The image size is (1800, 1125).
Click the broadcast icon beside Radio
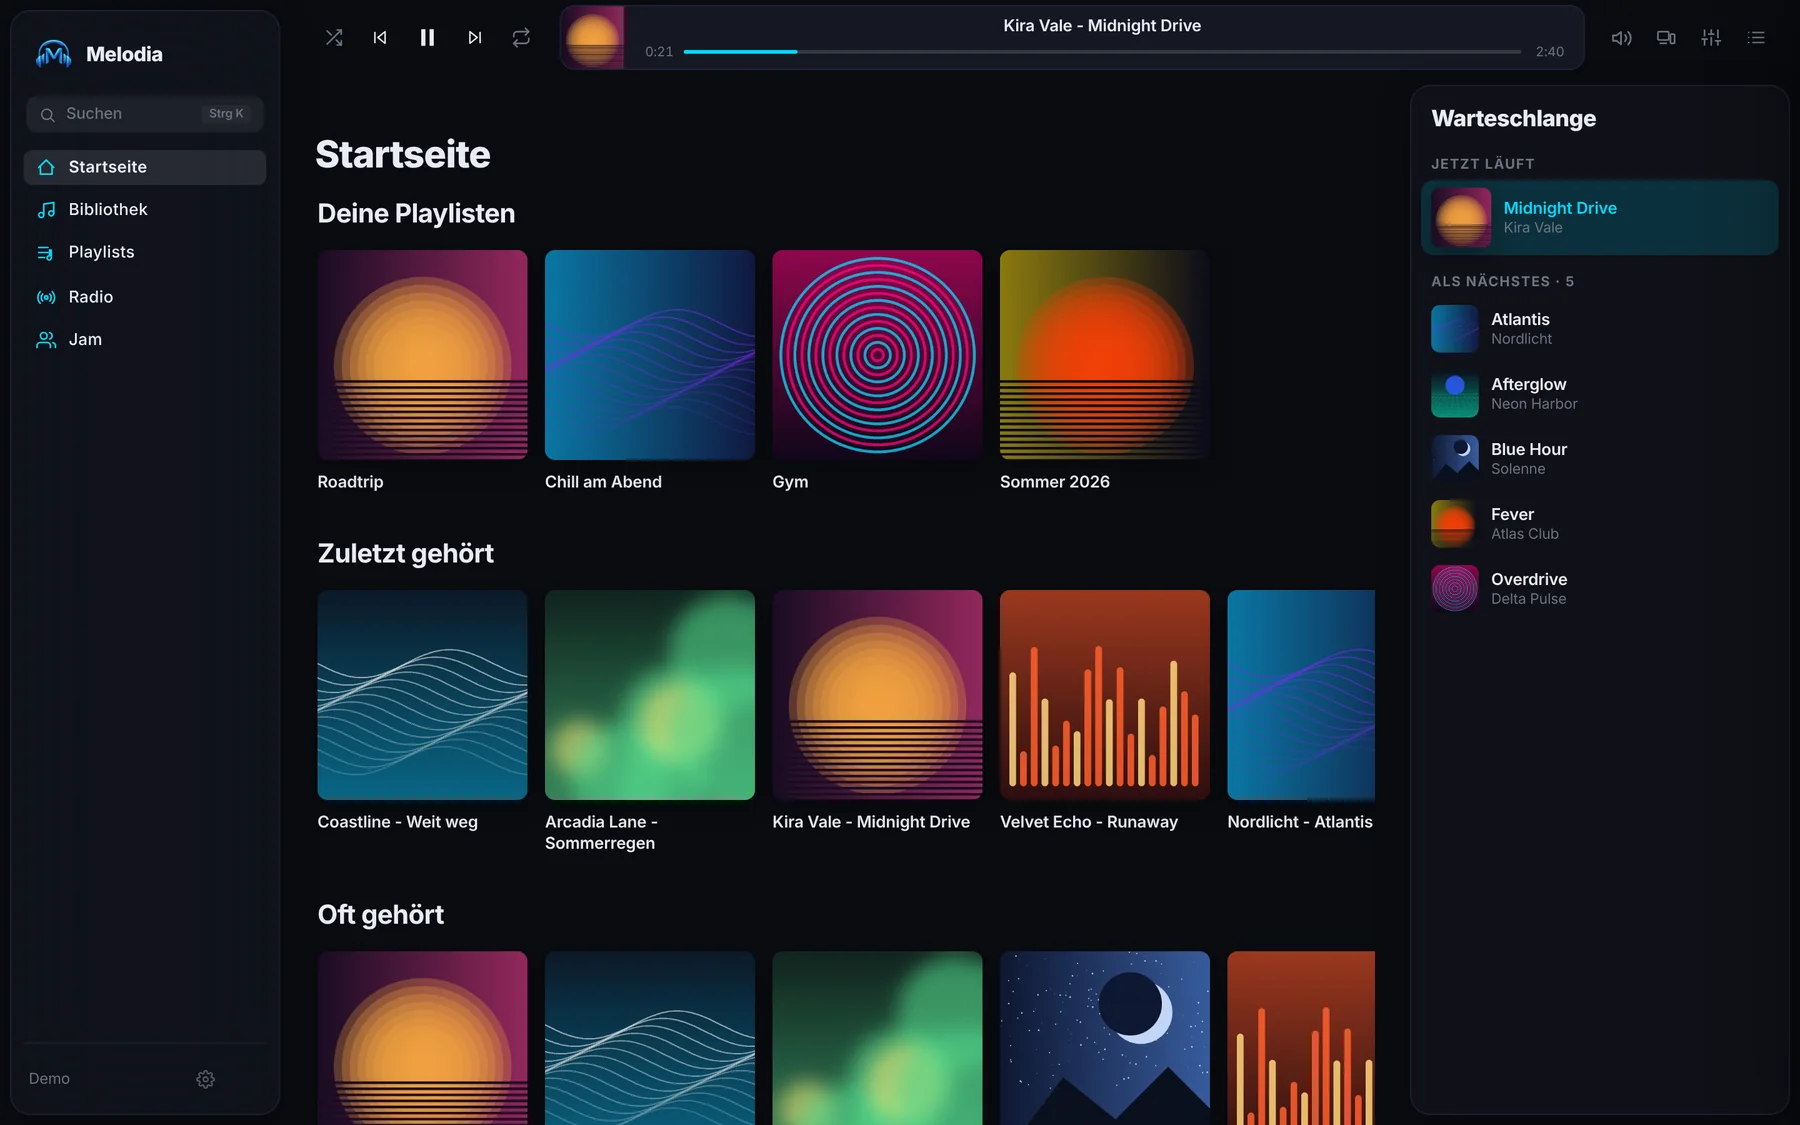(x=46, y=297)
